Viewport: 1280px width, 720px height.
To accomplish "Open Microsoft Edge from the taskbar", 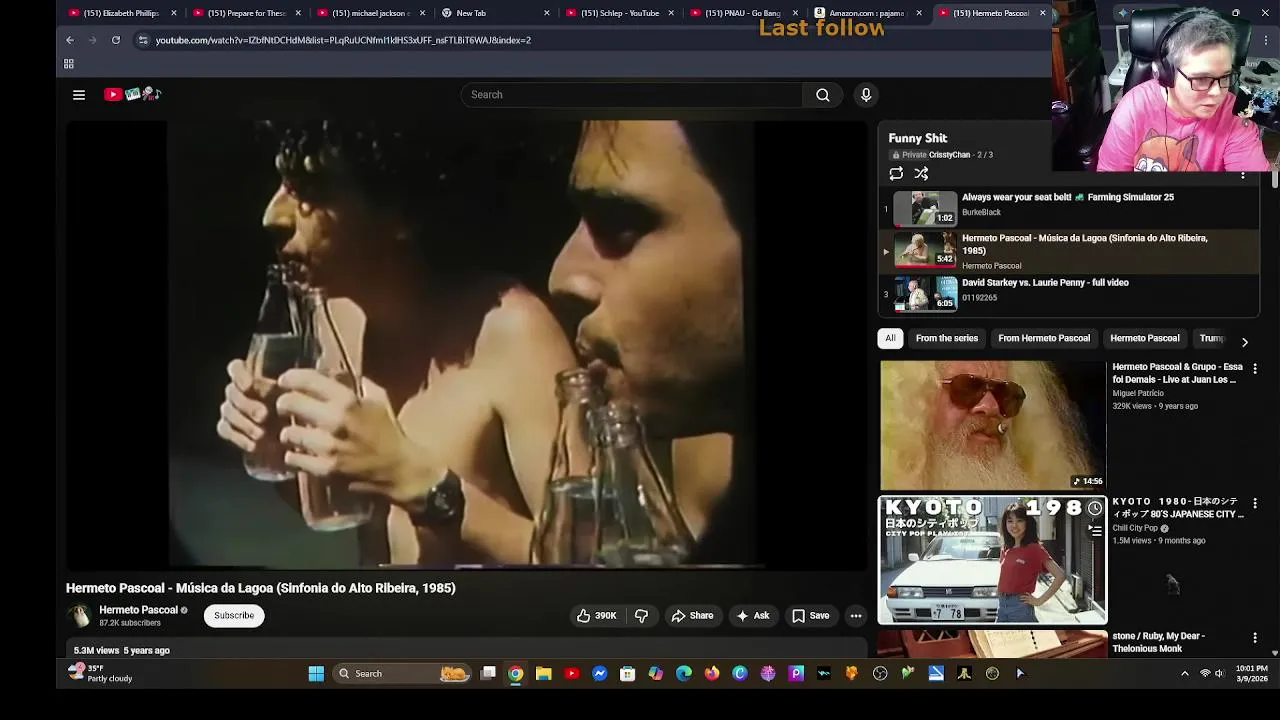I will [684, 674].
